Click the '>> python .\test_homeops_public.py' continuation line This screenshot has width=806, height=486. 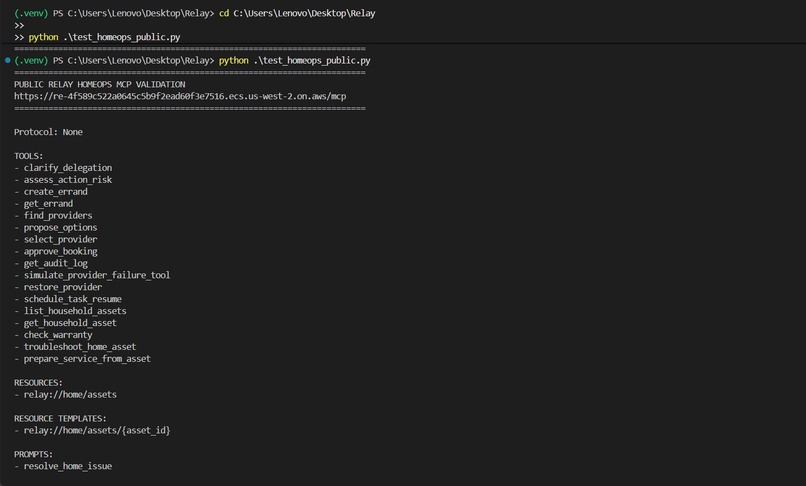(x=97, y=37)
